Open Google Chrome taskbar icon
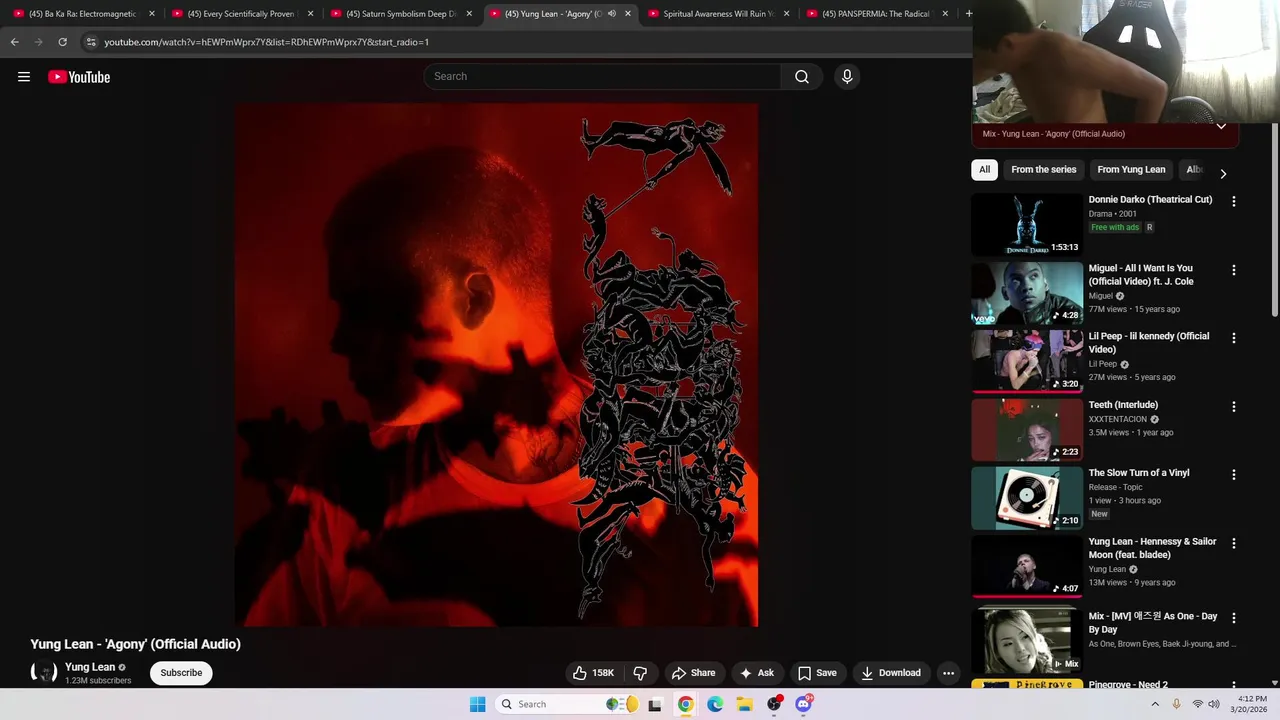 pyautogui.click(x=685, y=704)
